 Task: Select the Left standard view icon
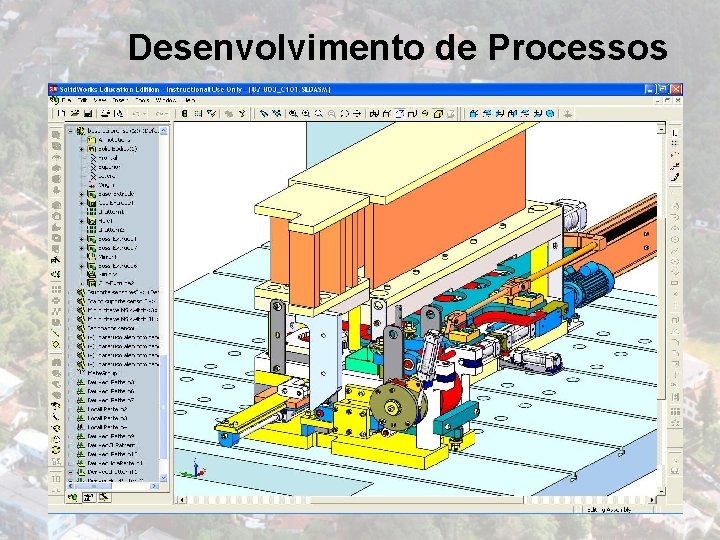point(500,113)
